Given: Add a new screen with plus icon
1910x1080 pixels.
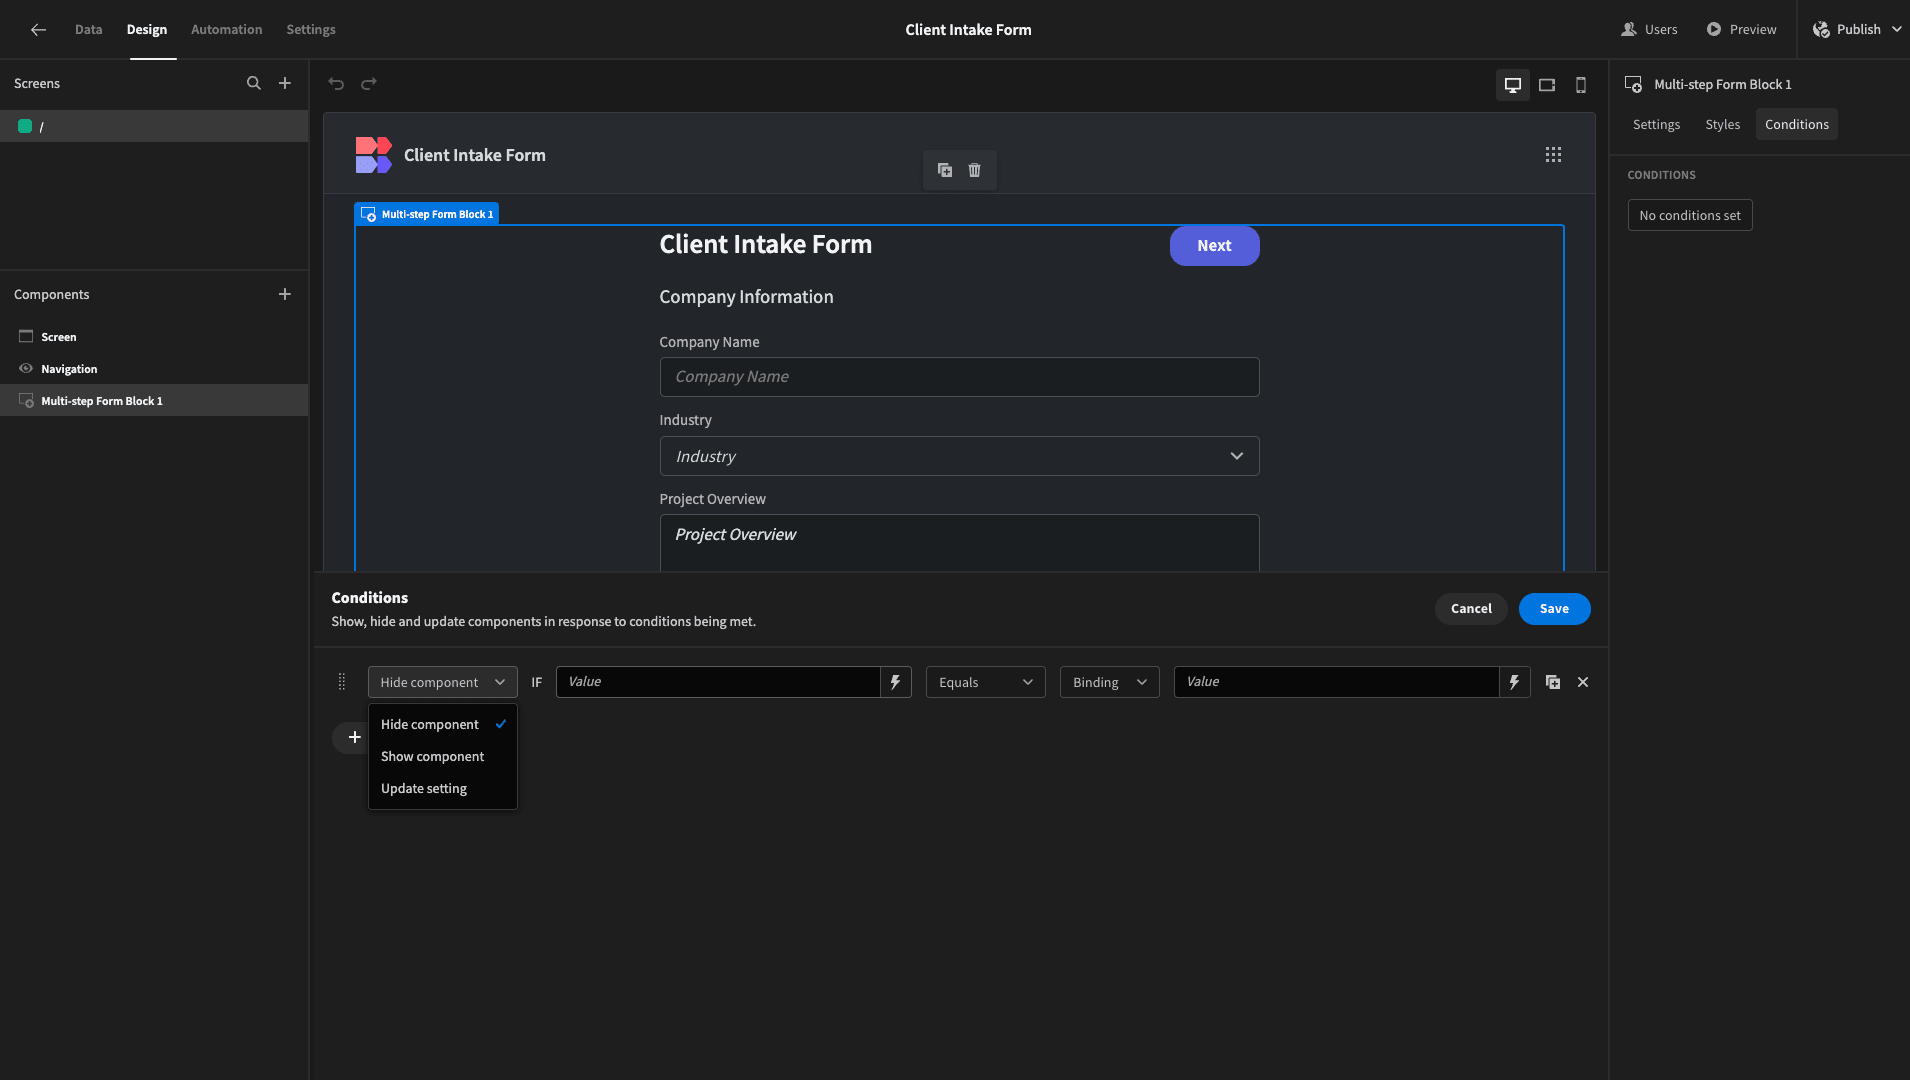Looking at the screenshot, I should tap(285, 84).
